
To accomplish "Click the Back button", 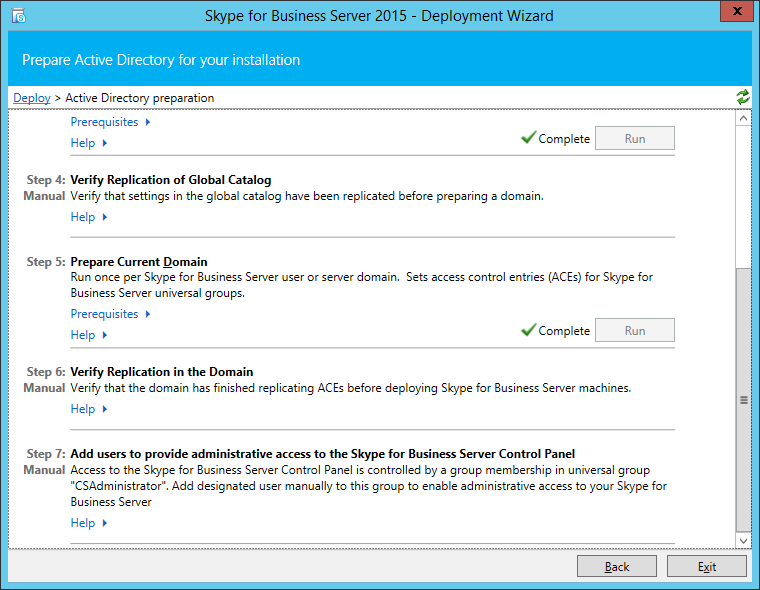I will [x=617, y=566].
